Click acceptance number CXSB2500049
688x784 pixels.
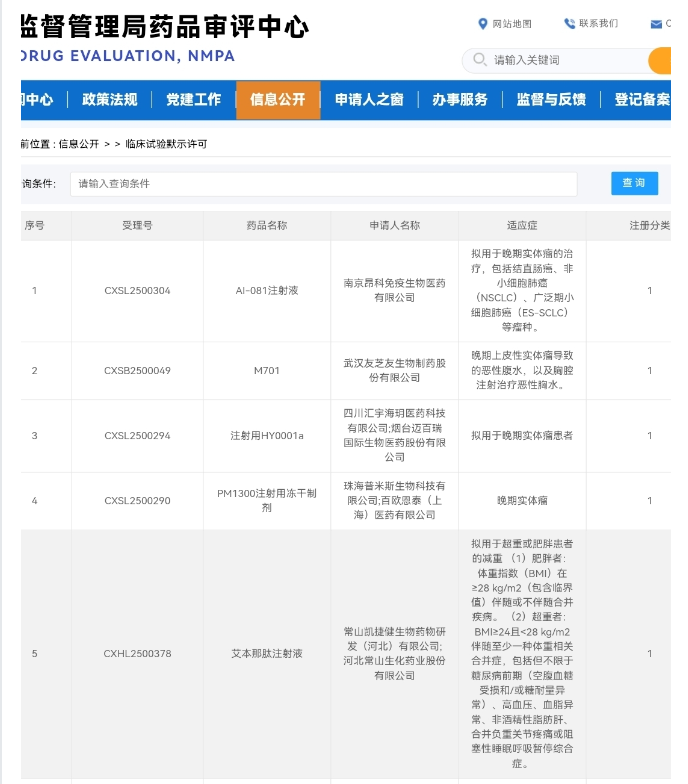click(x=137, y=370)
